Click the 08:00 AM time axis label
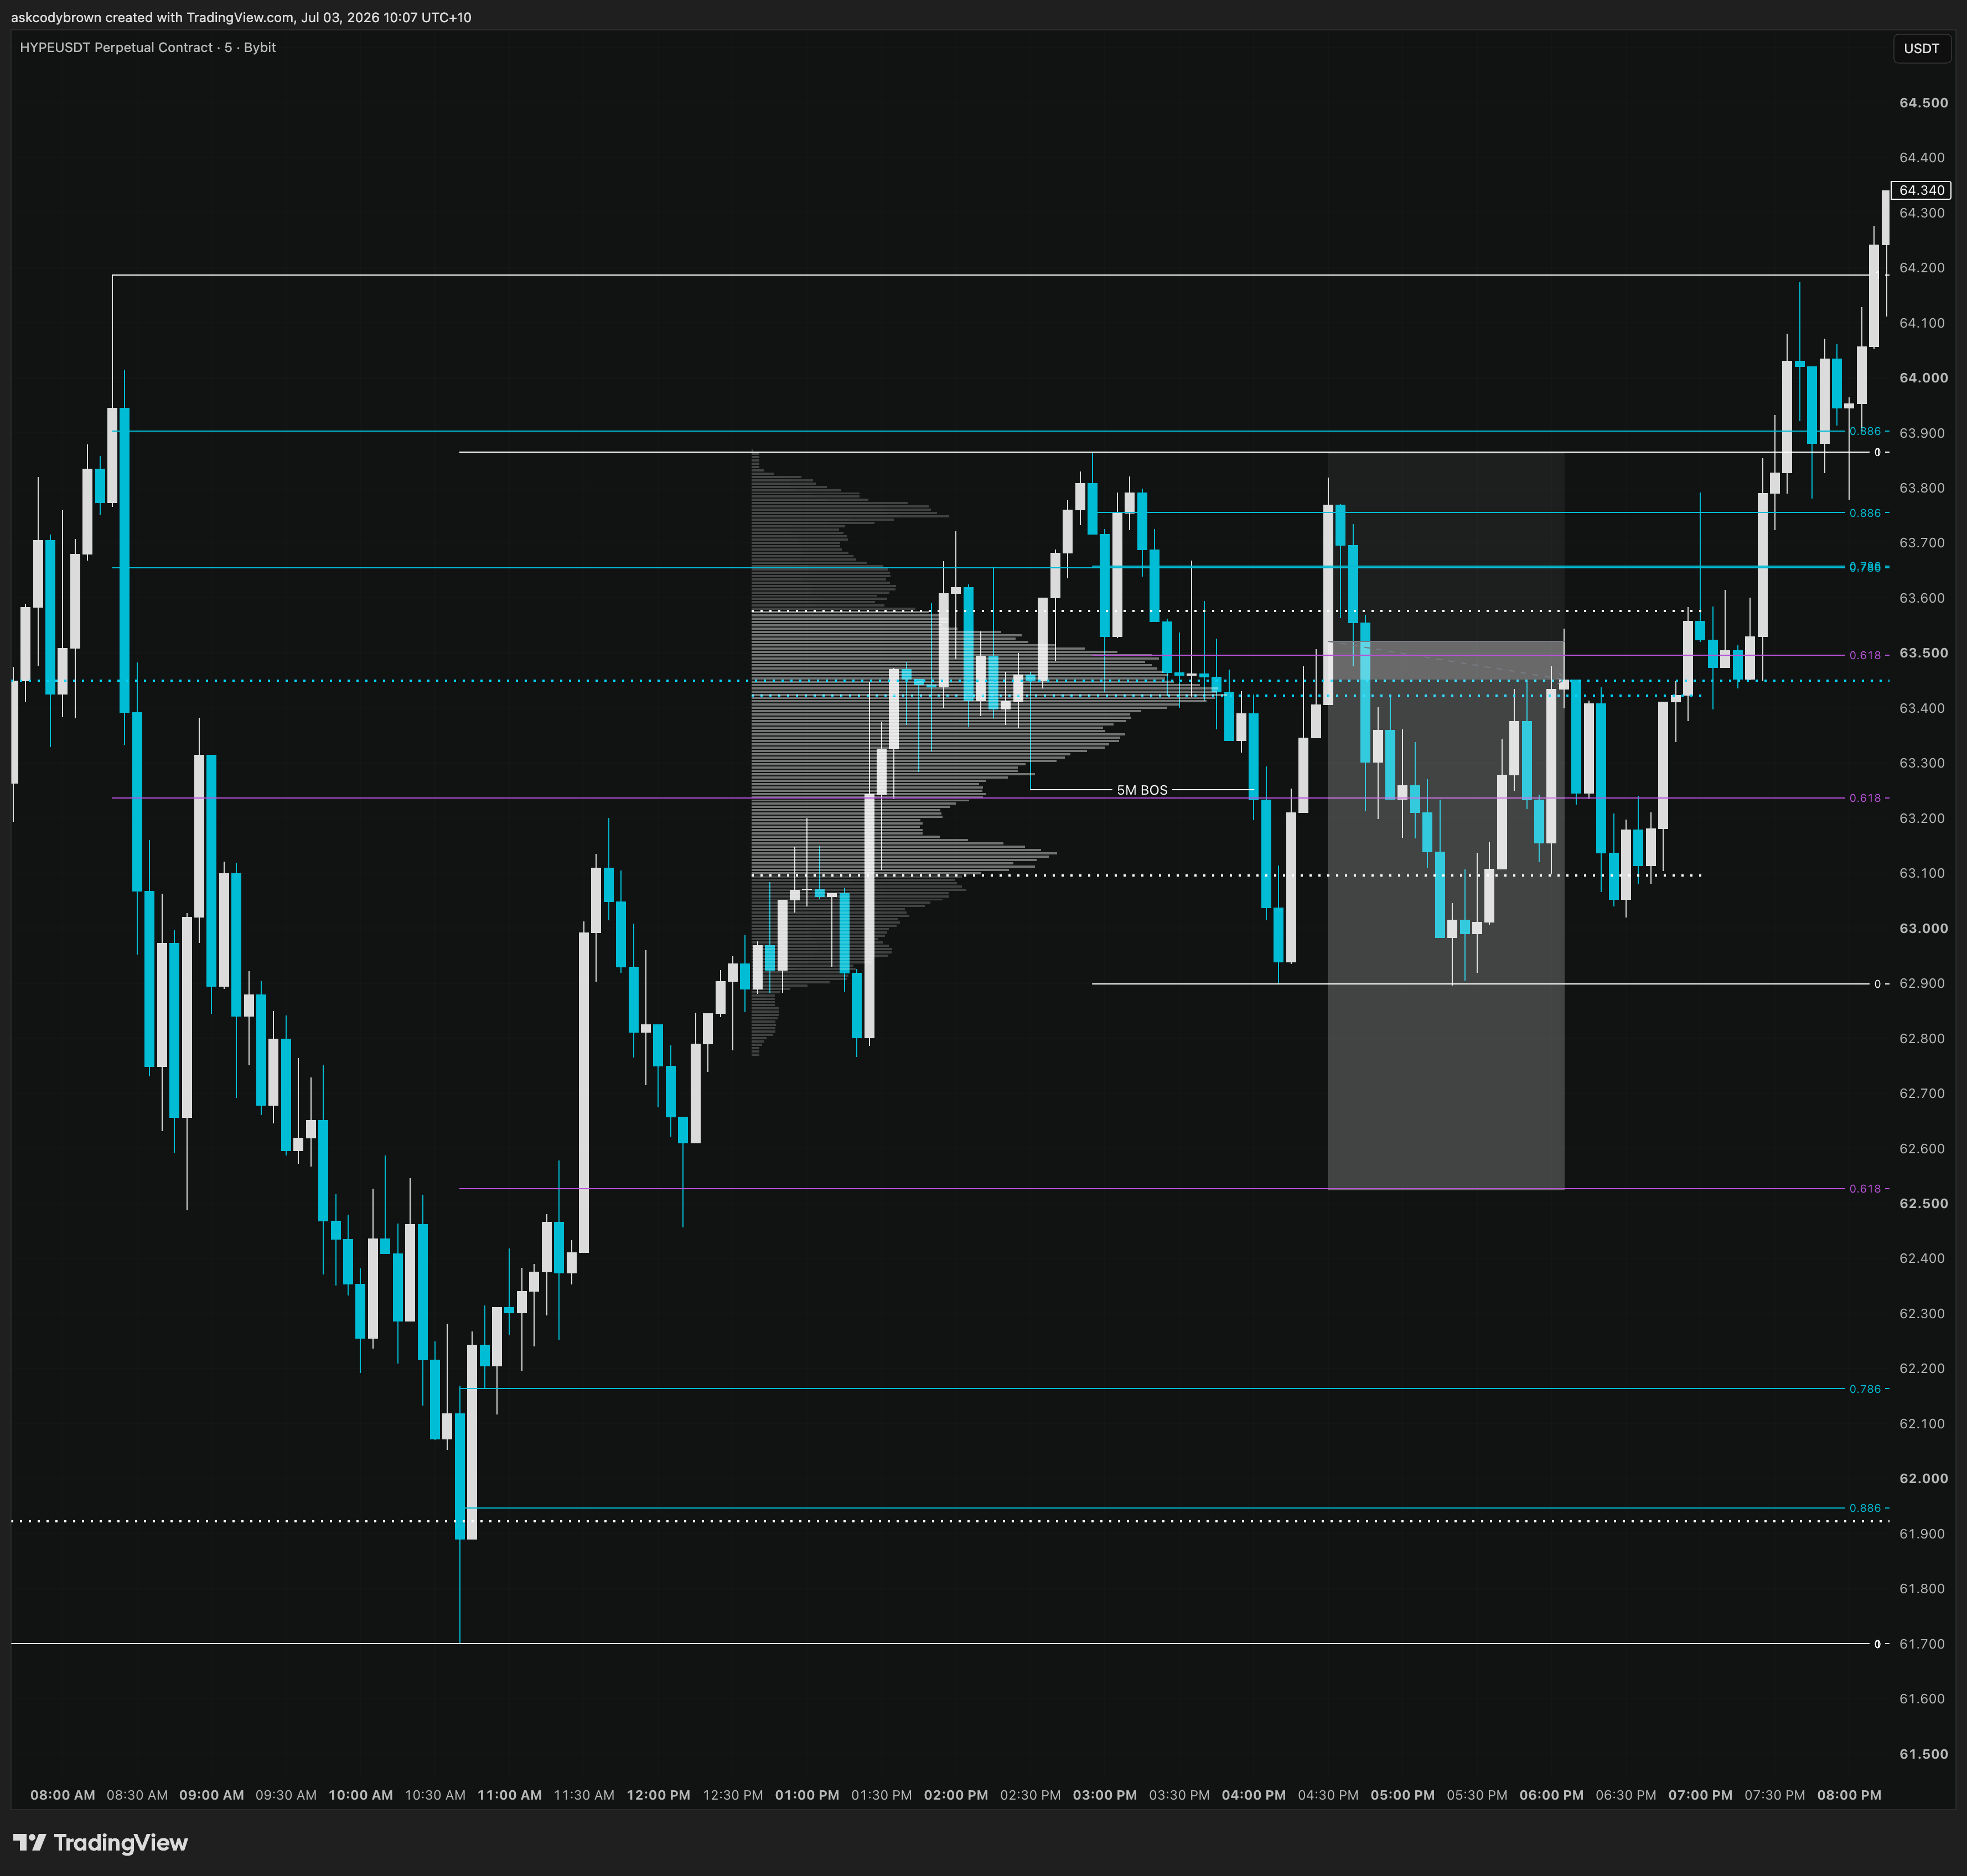The height and width of the screenshot is (1876, 1967). pyautogui.click(x=63, y=1795)
